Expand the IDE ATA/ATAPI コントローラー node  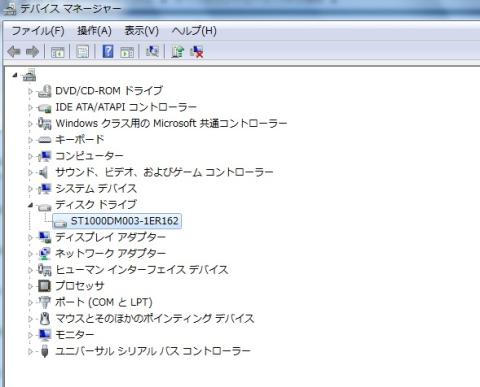point(30,107)
